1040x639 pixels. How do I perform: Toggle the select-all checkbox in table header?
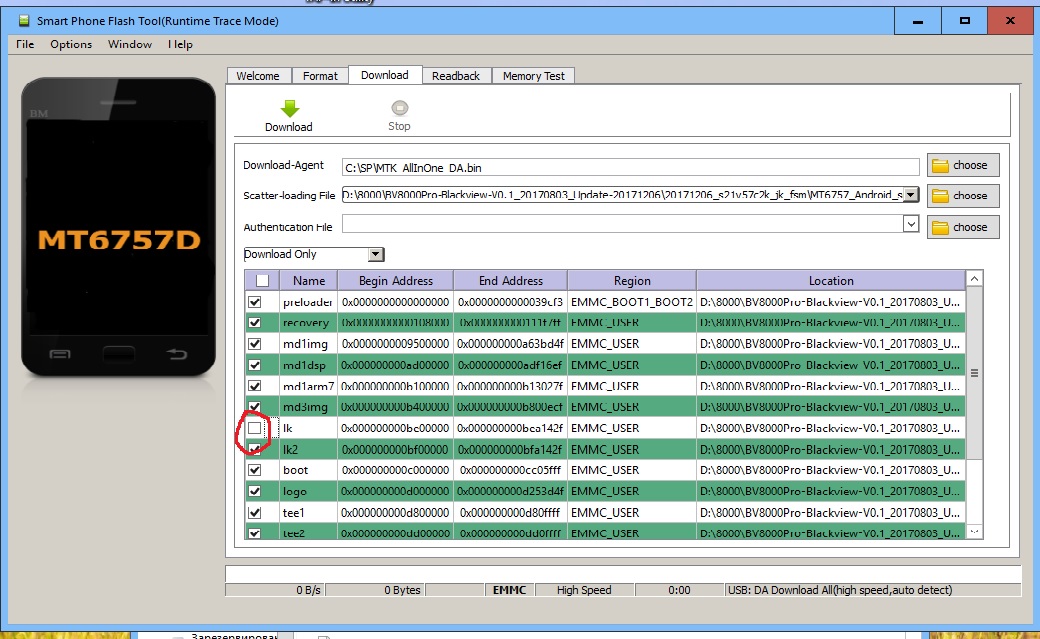[262, 281]
